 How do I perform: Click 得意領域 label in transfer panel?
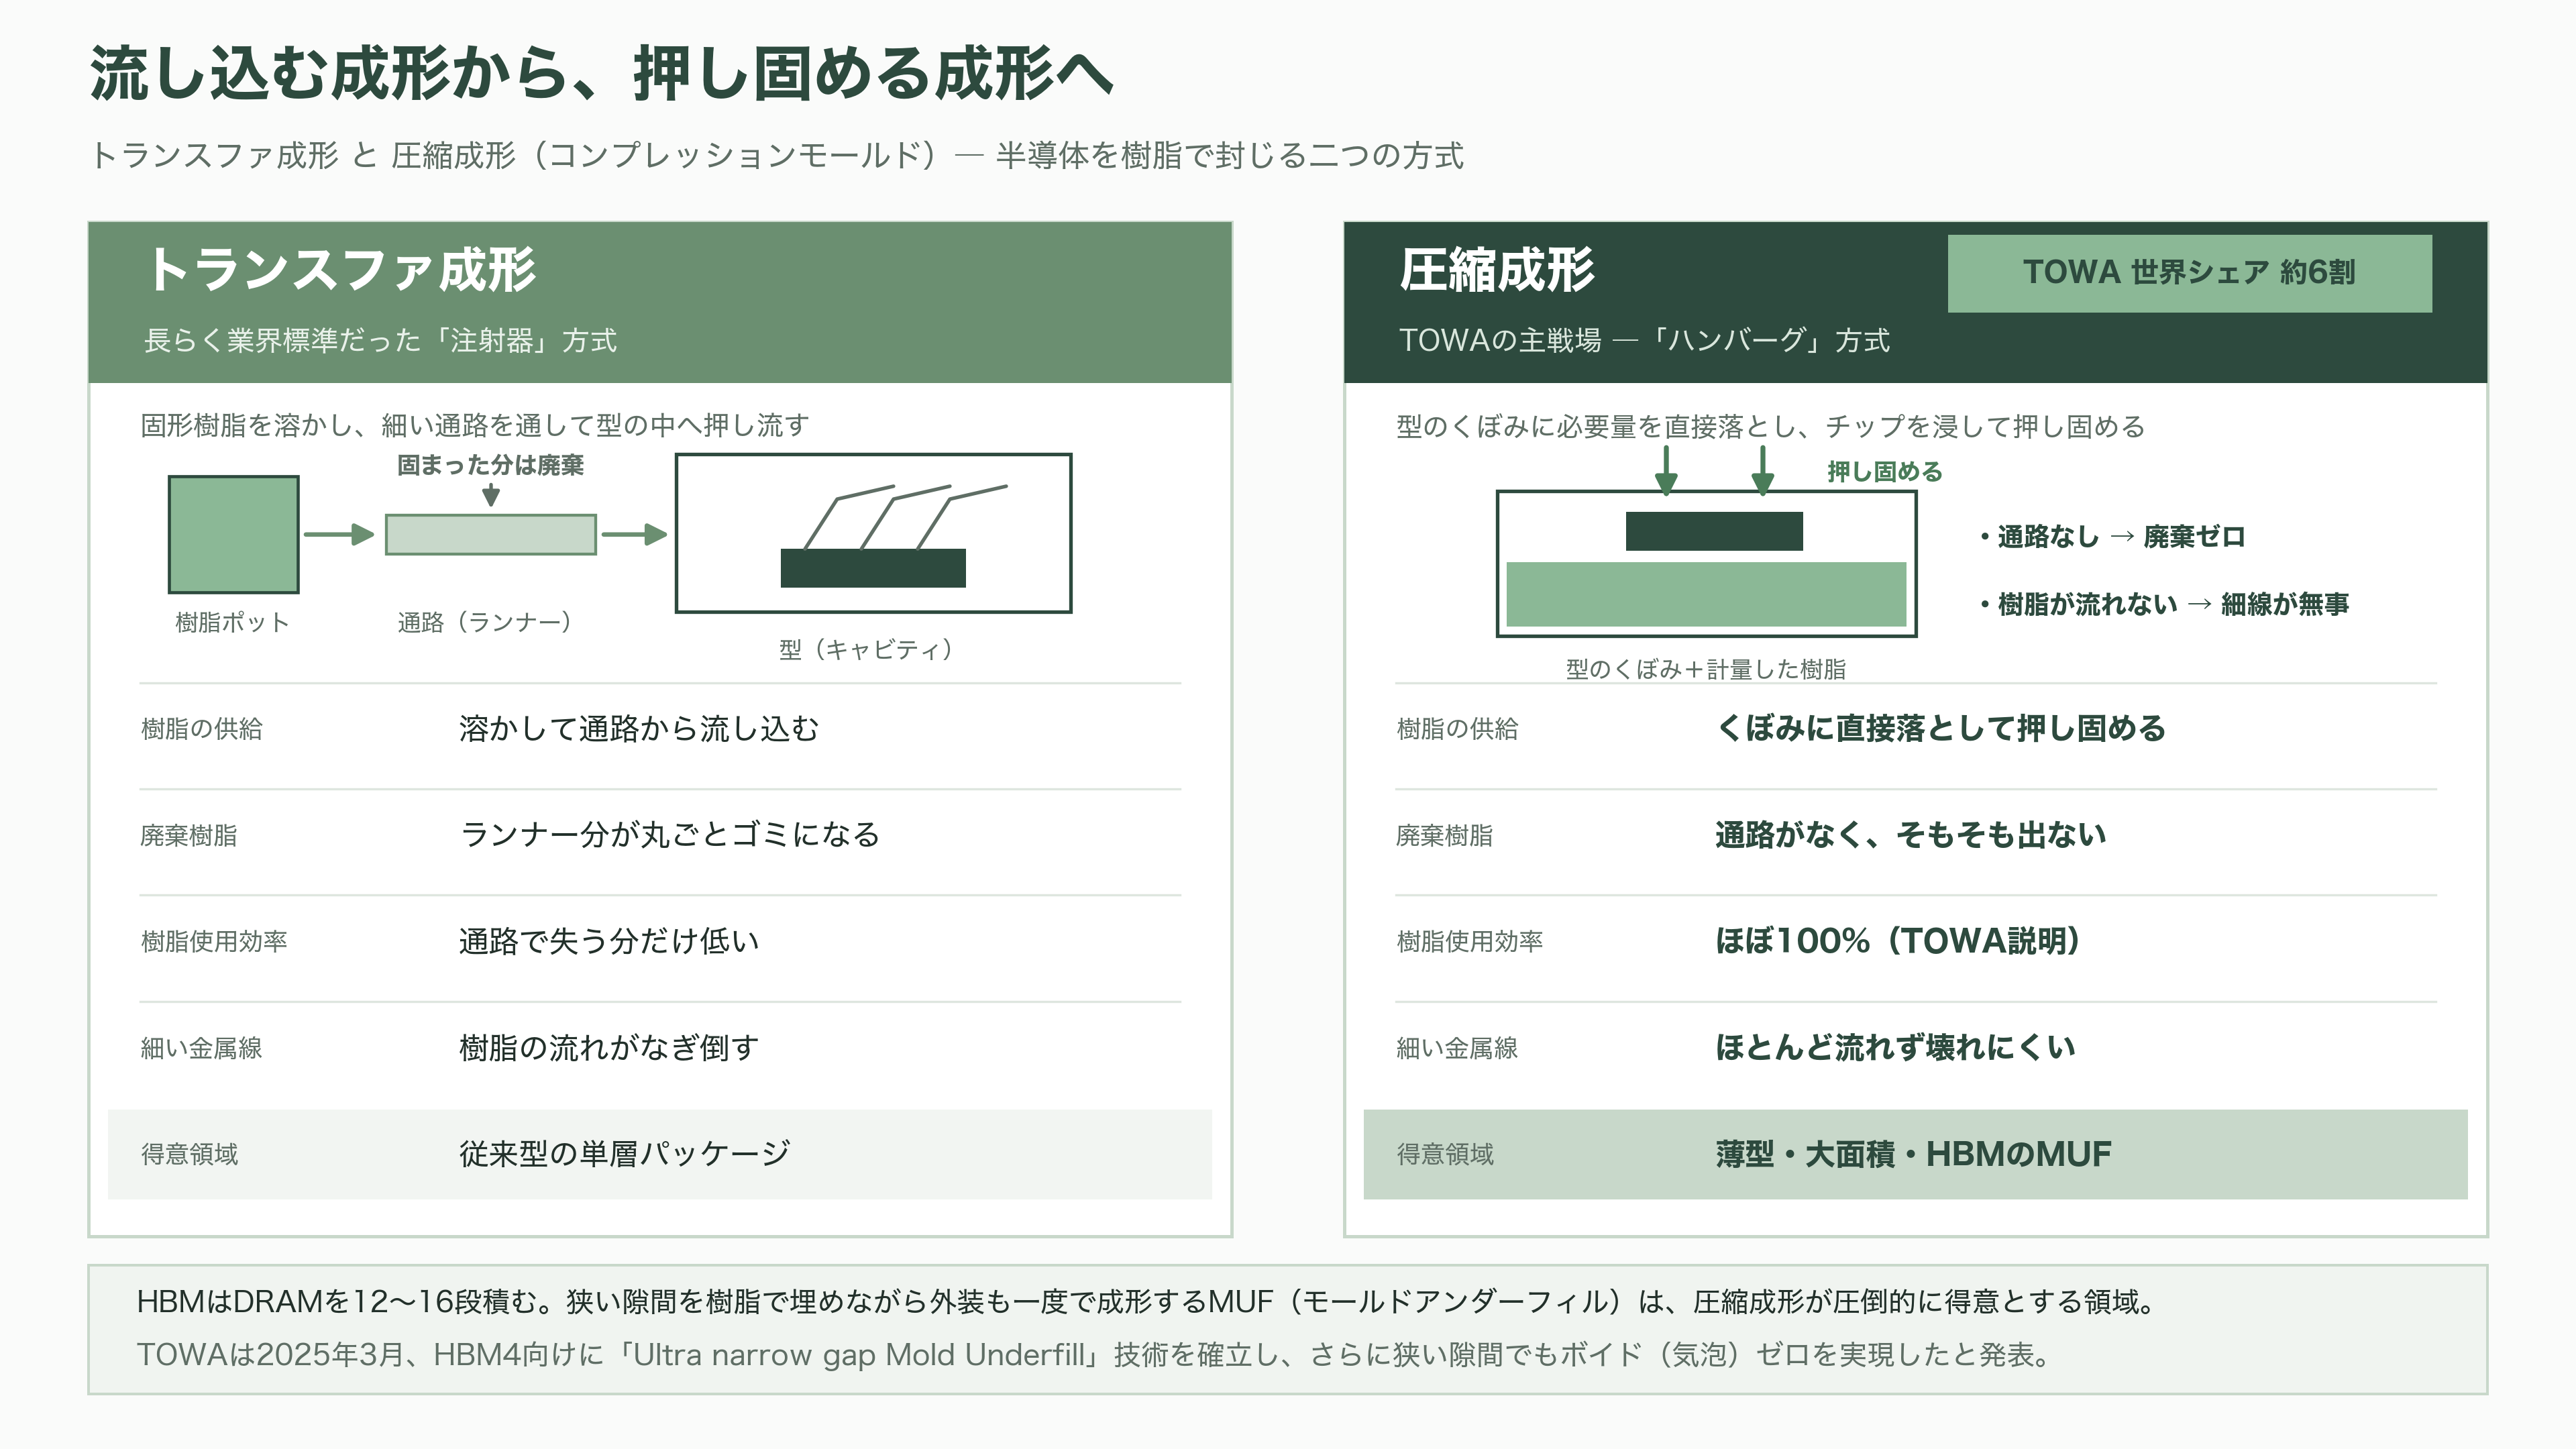coord(189,1154)
